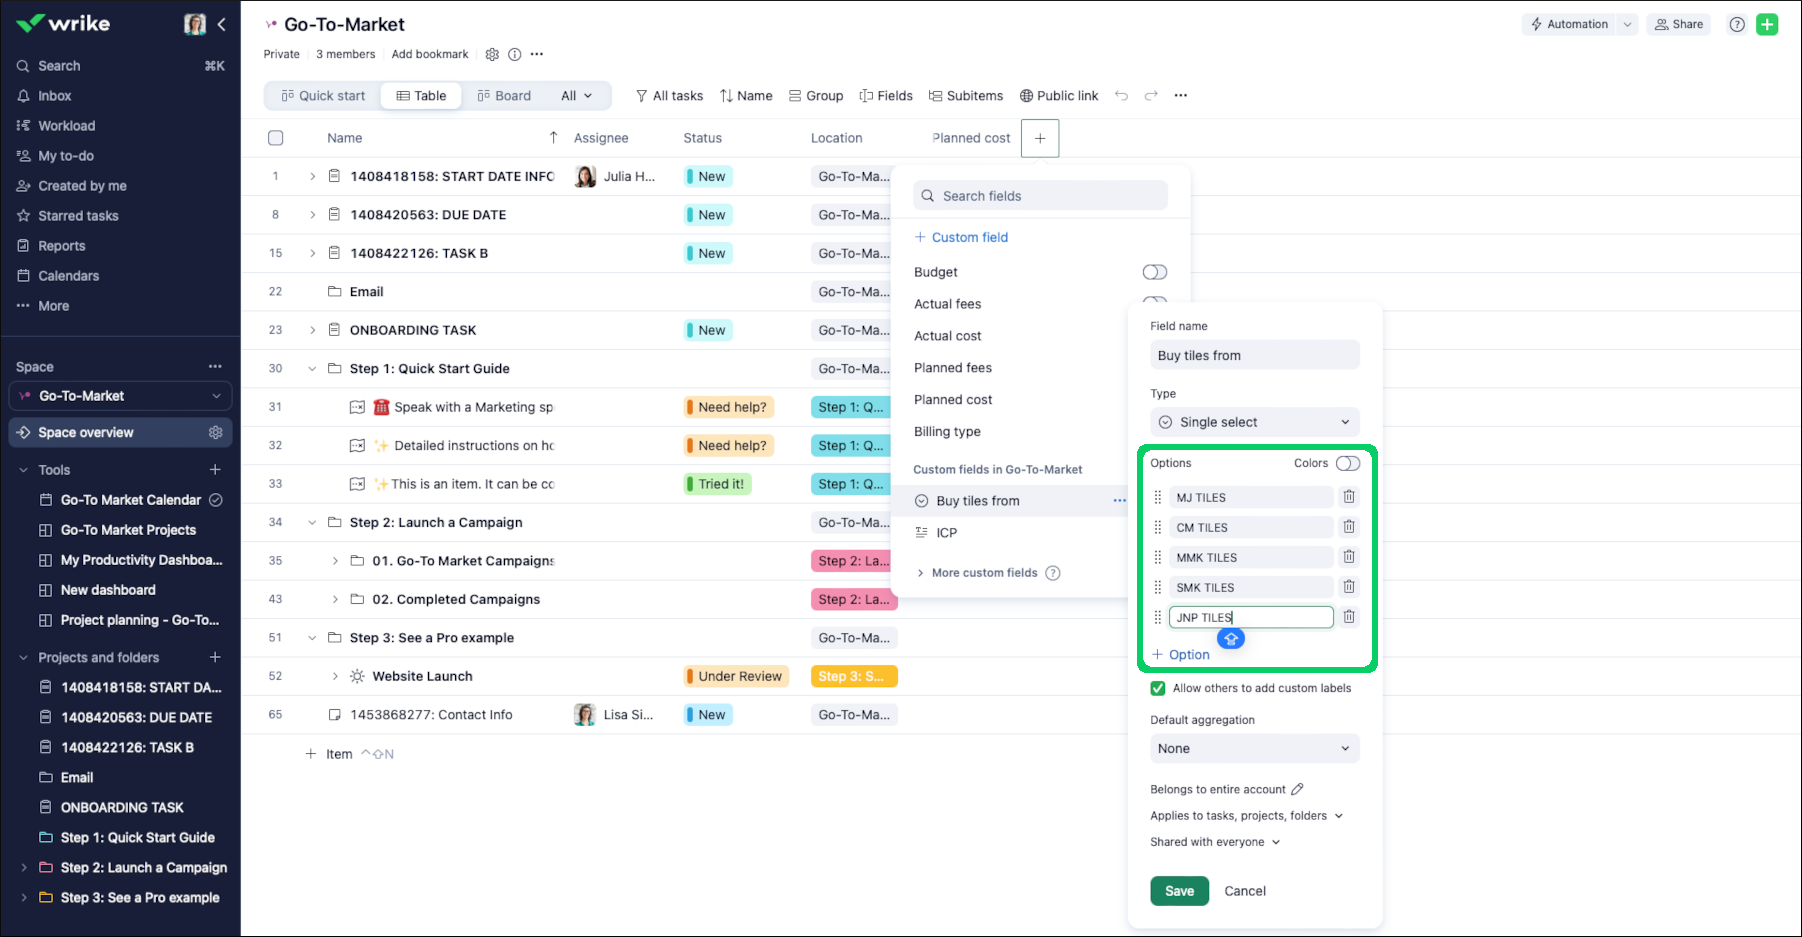
Task: Expand the ONBOARDING TASK row
Action: 312,330
